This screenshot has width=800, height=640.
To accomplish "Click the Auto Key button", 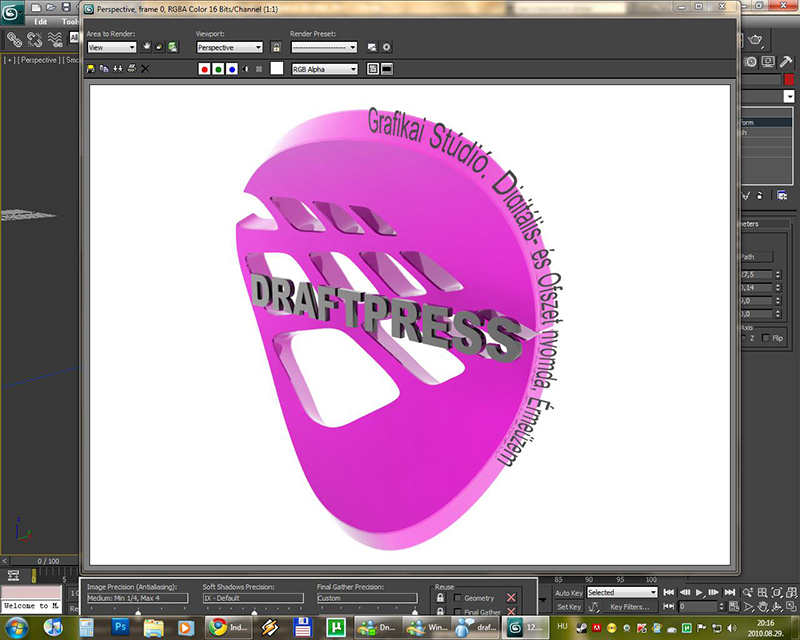I will coord(569,592).
